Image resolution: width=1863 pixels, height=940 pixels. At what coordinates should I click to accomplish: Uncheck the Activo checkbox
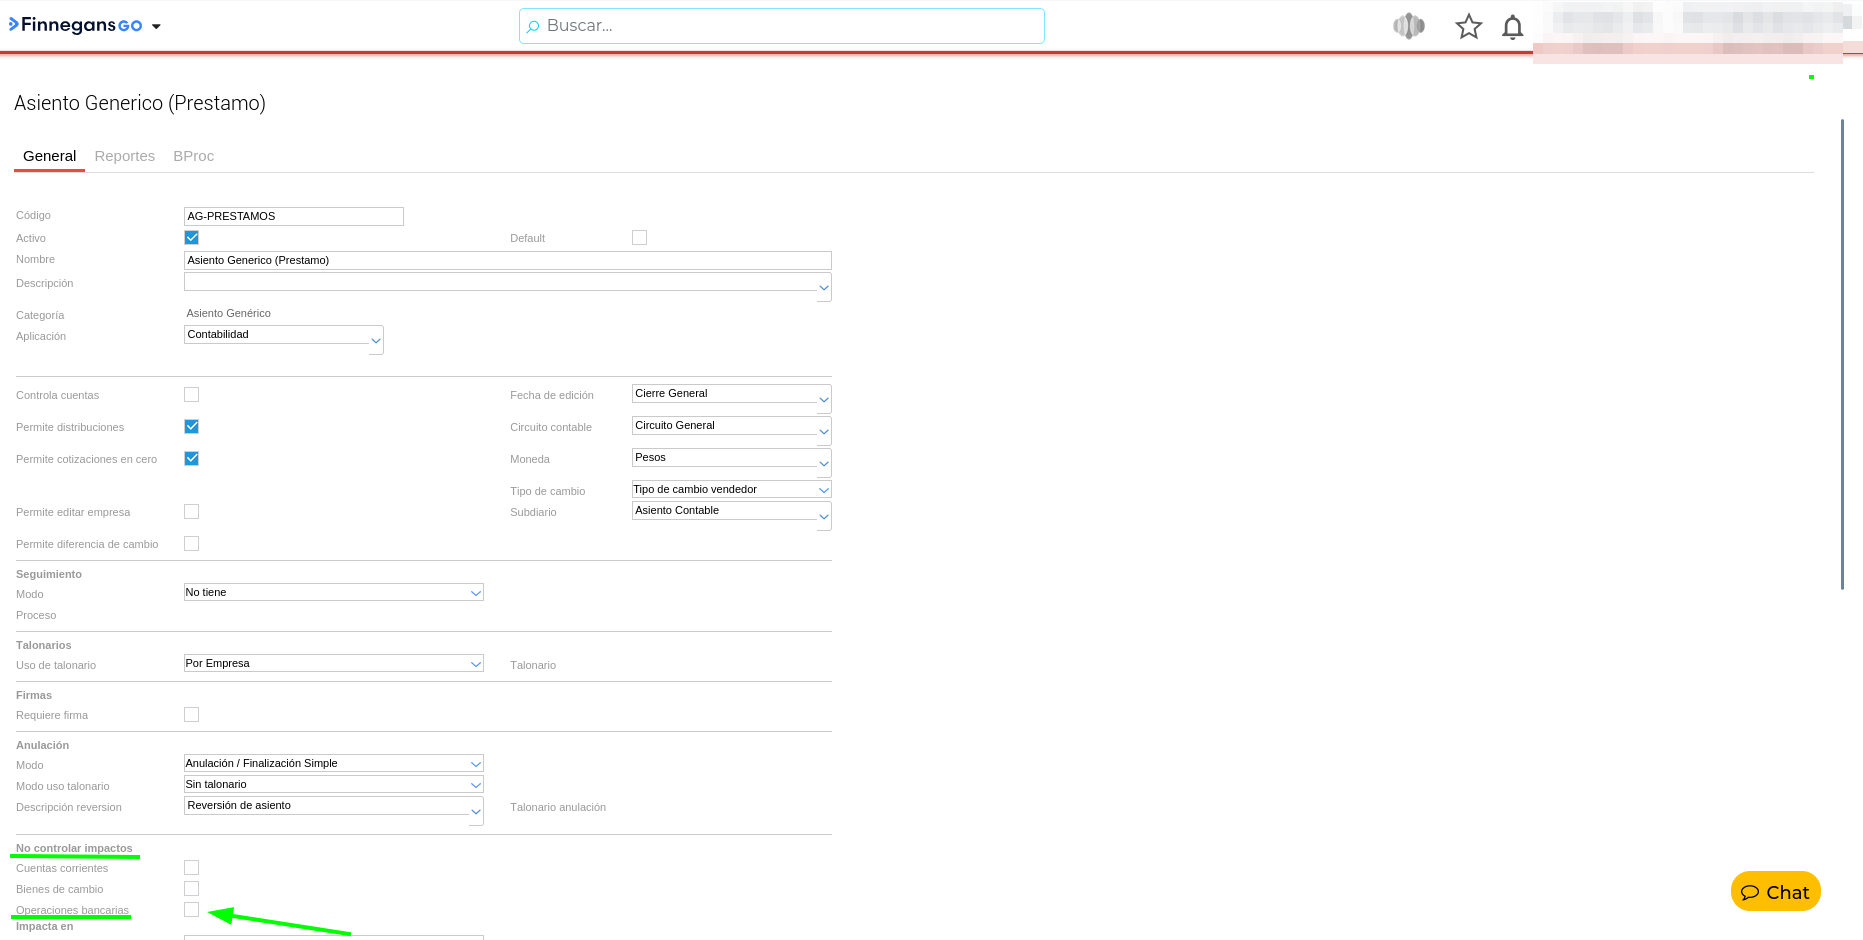(x=192, y=238)
